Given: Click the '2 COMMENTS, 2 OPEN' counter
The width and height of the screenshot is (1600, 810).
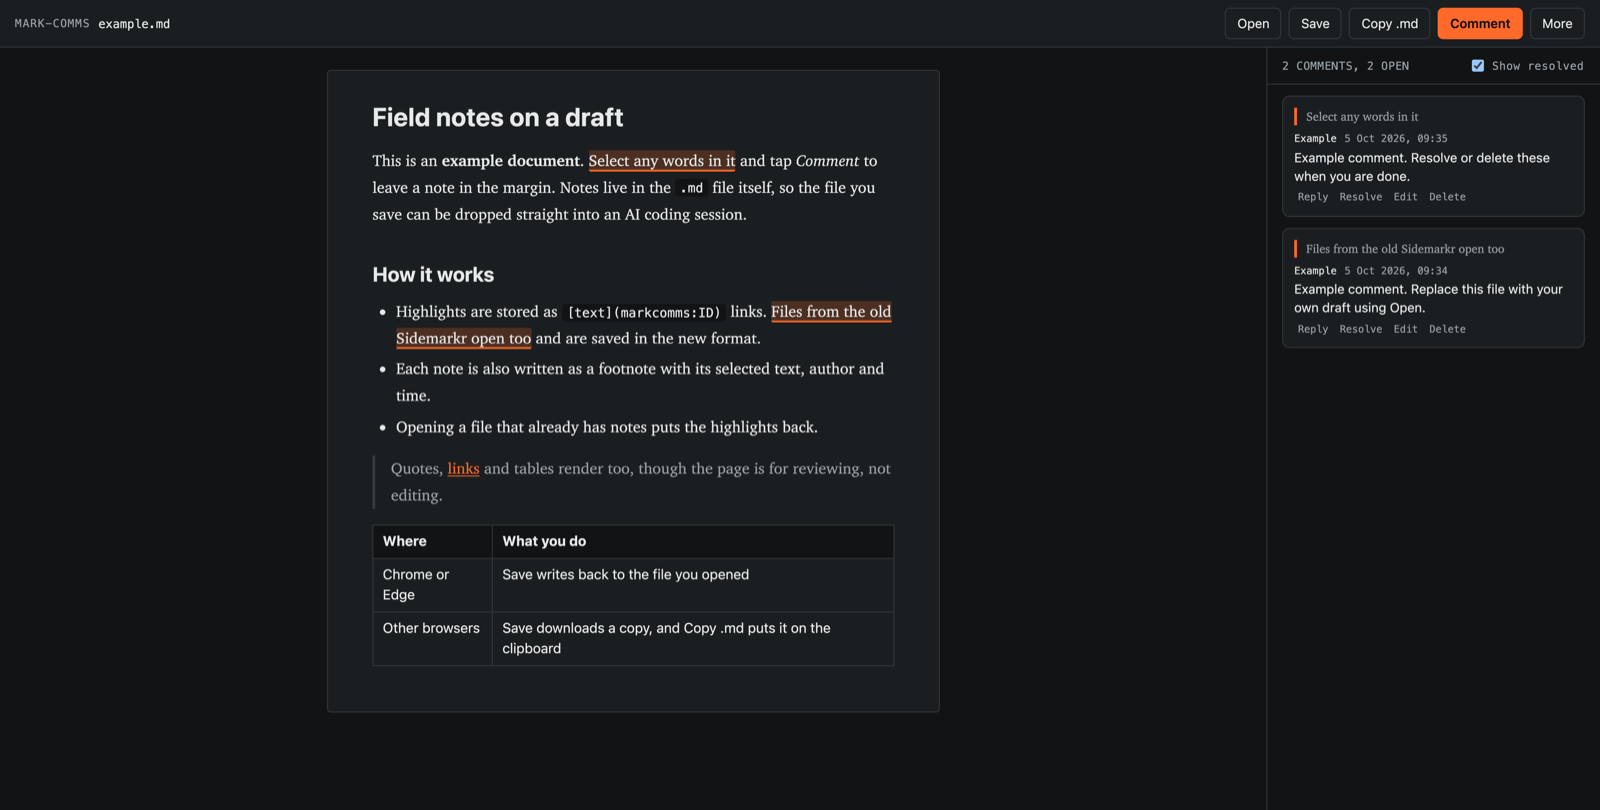Looking at the screenshot, I should (x=1345, y=66).
